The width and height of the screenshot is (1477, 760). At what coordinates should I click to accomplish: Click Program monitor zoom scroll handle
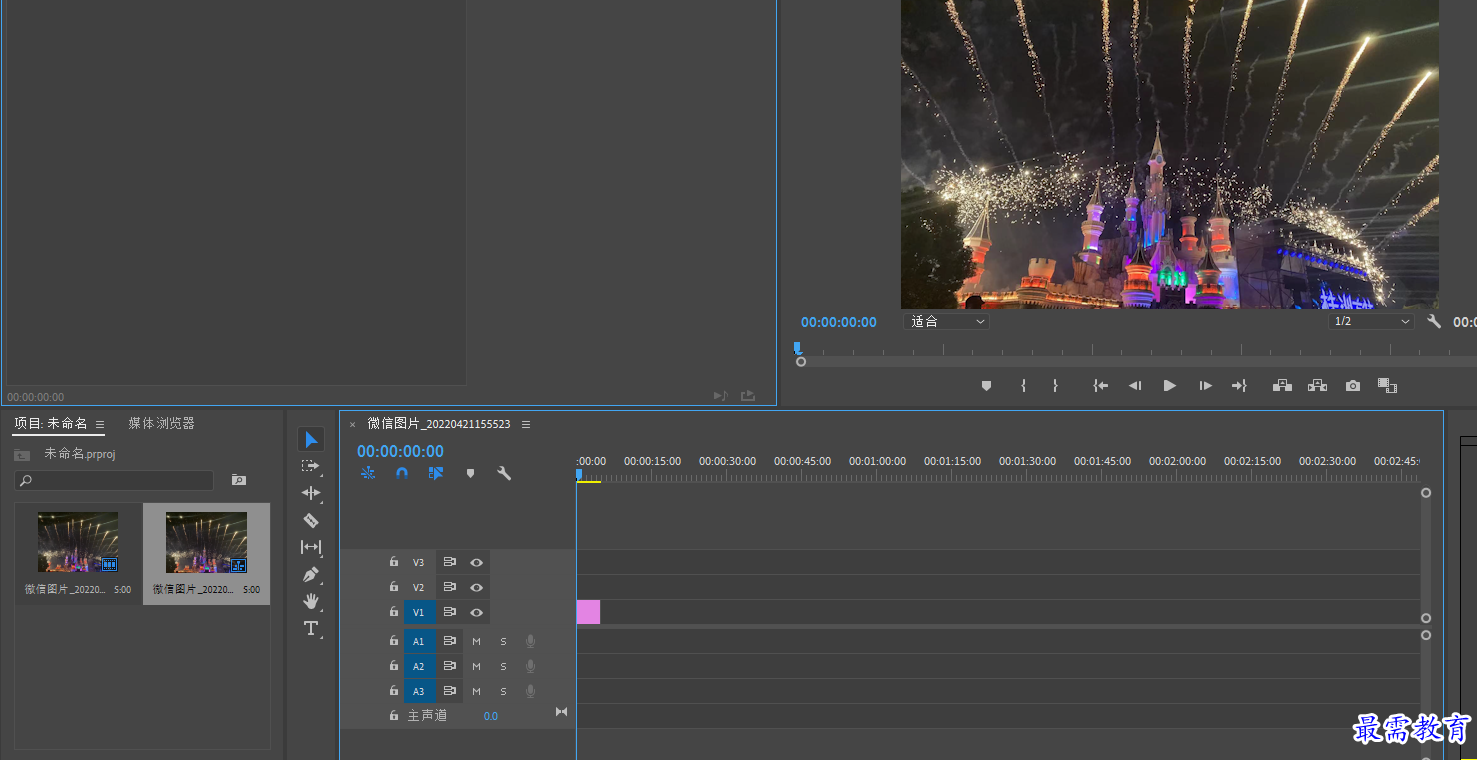pyautogui.click(x=801, y=361)
